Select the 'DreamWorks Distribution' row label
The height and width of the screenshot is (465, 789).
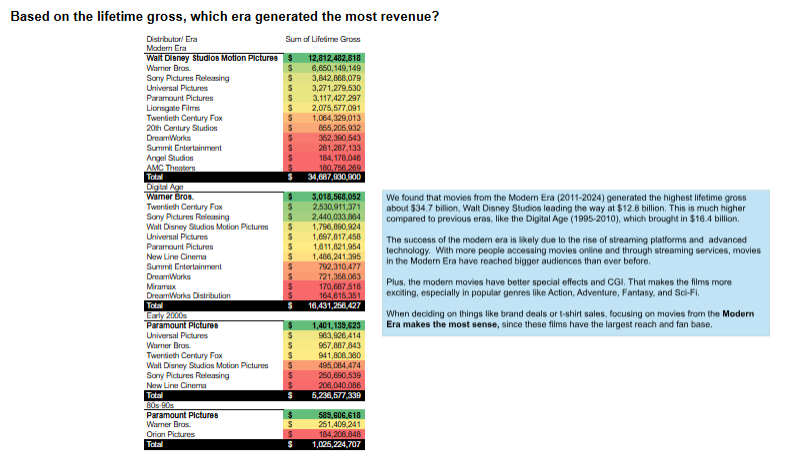[x=188, y=296]
